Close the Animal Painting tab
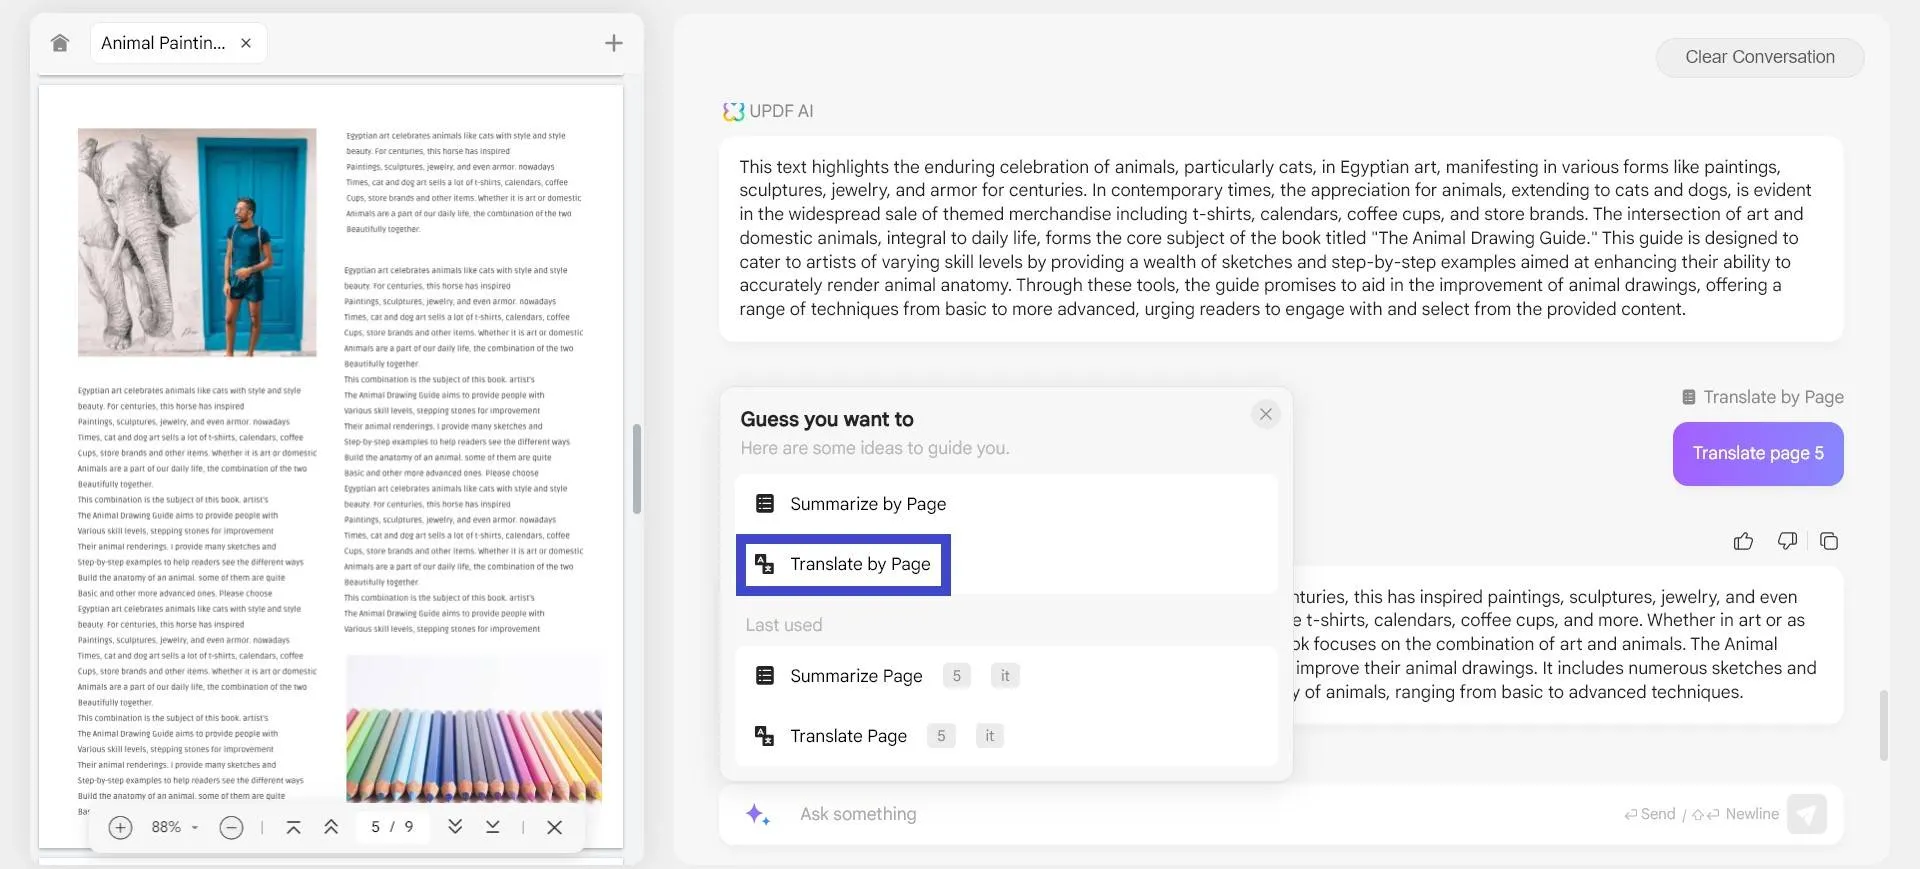The height and width of the screenshot is (869, 1920). point(246,43)
